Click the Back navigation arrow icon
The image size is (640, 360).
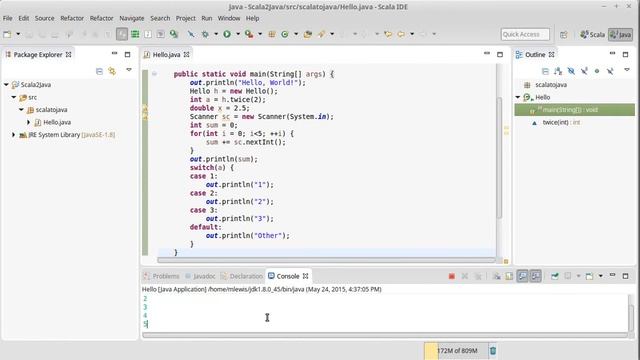point(401,34)
